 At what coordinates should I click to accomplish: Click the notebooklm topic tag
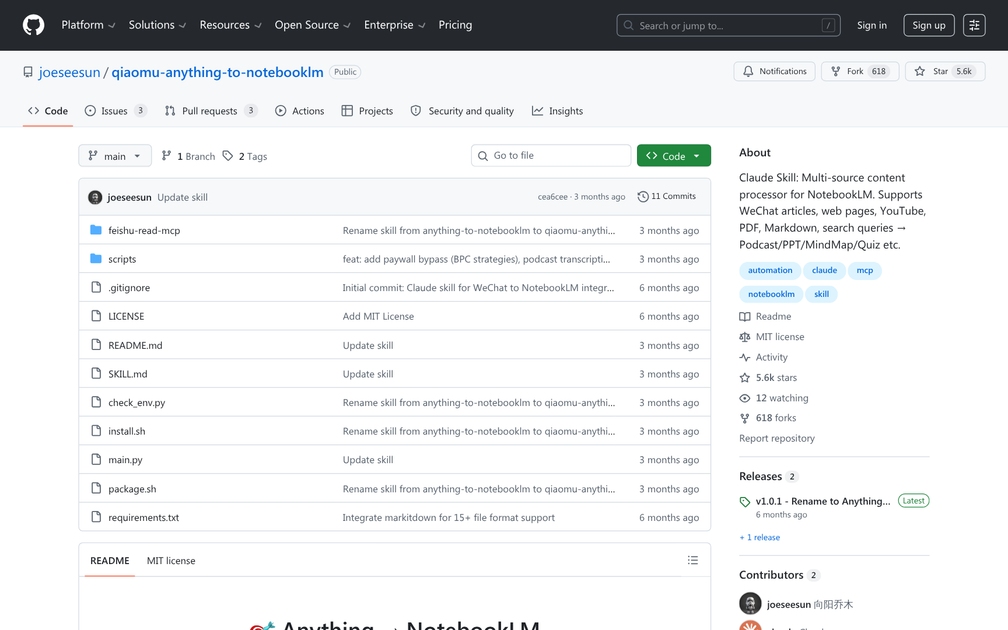pos(771,294)
